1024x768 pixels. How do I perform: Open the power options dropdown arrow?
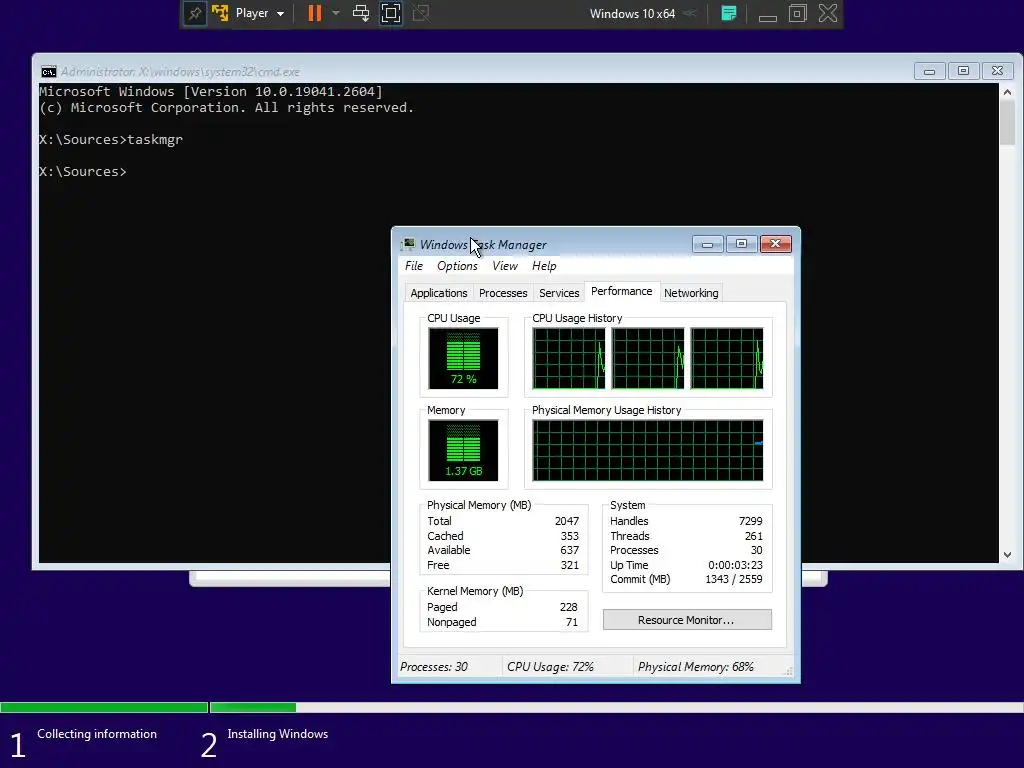336,13
